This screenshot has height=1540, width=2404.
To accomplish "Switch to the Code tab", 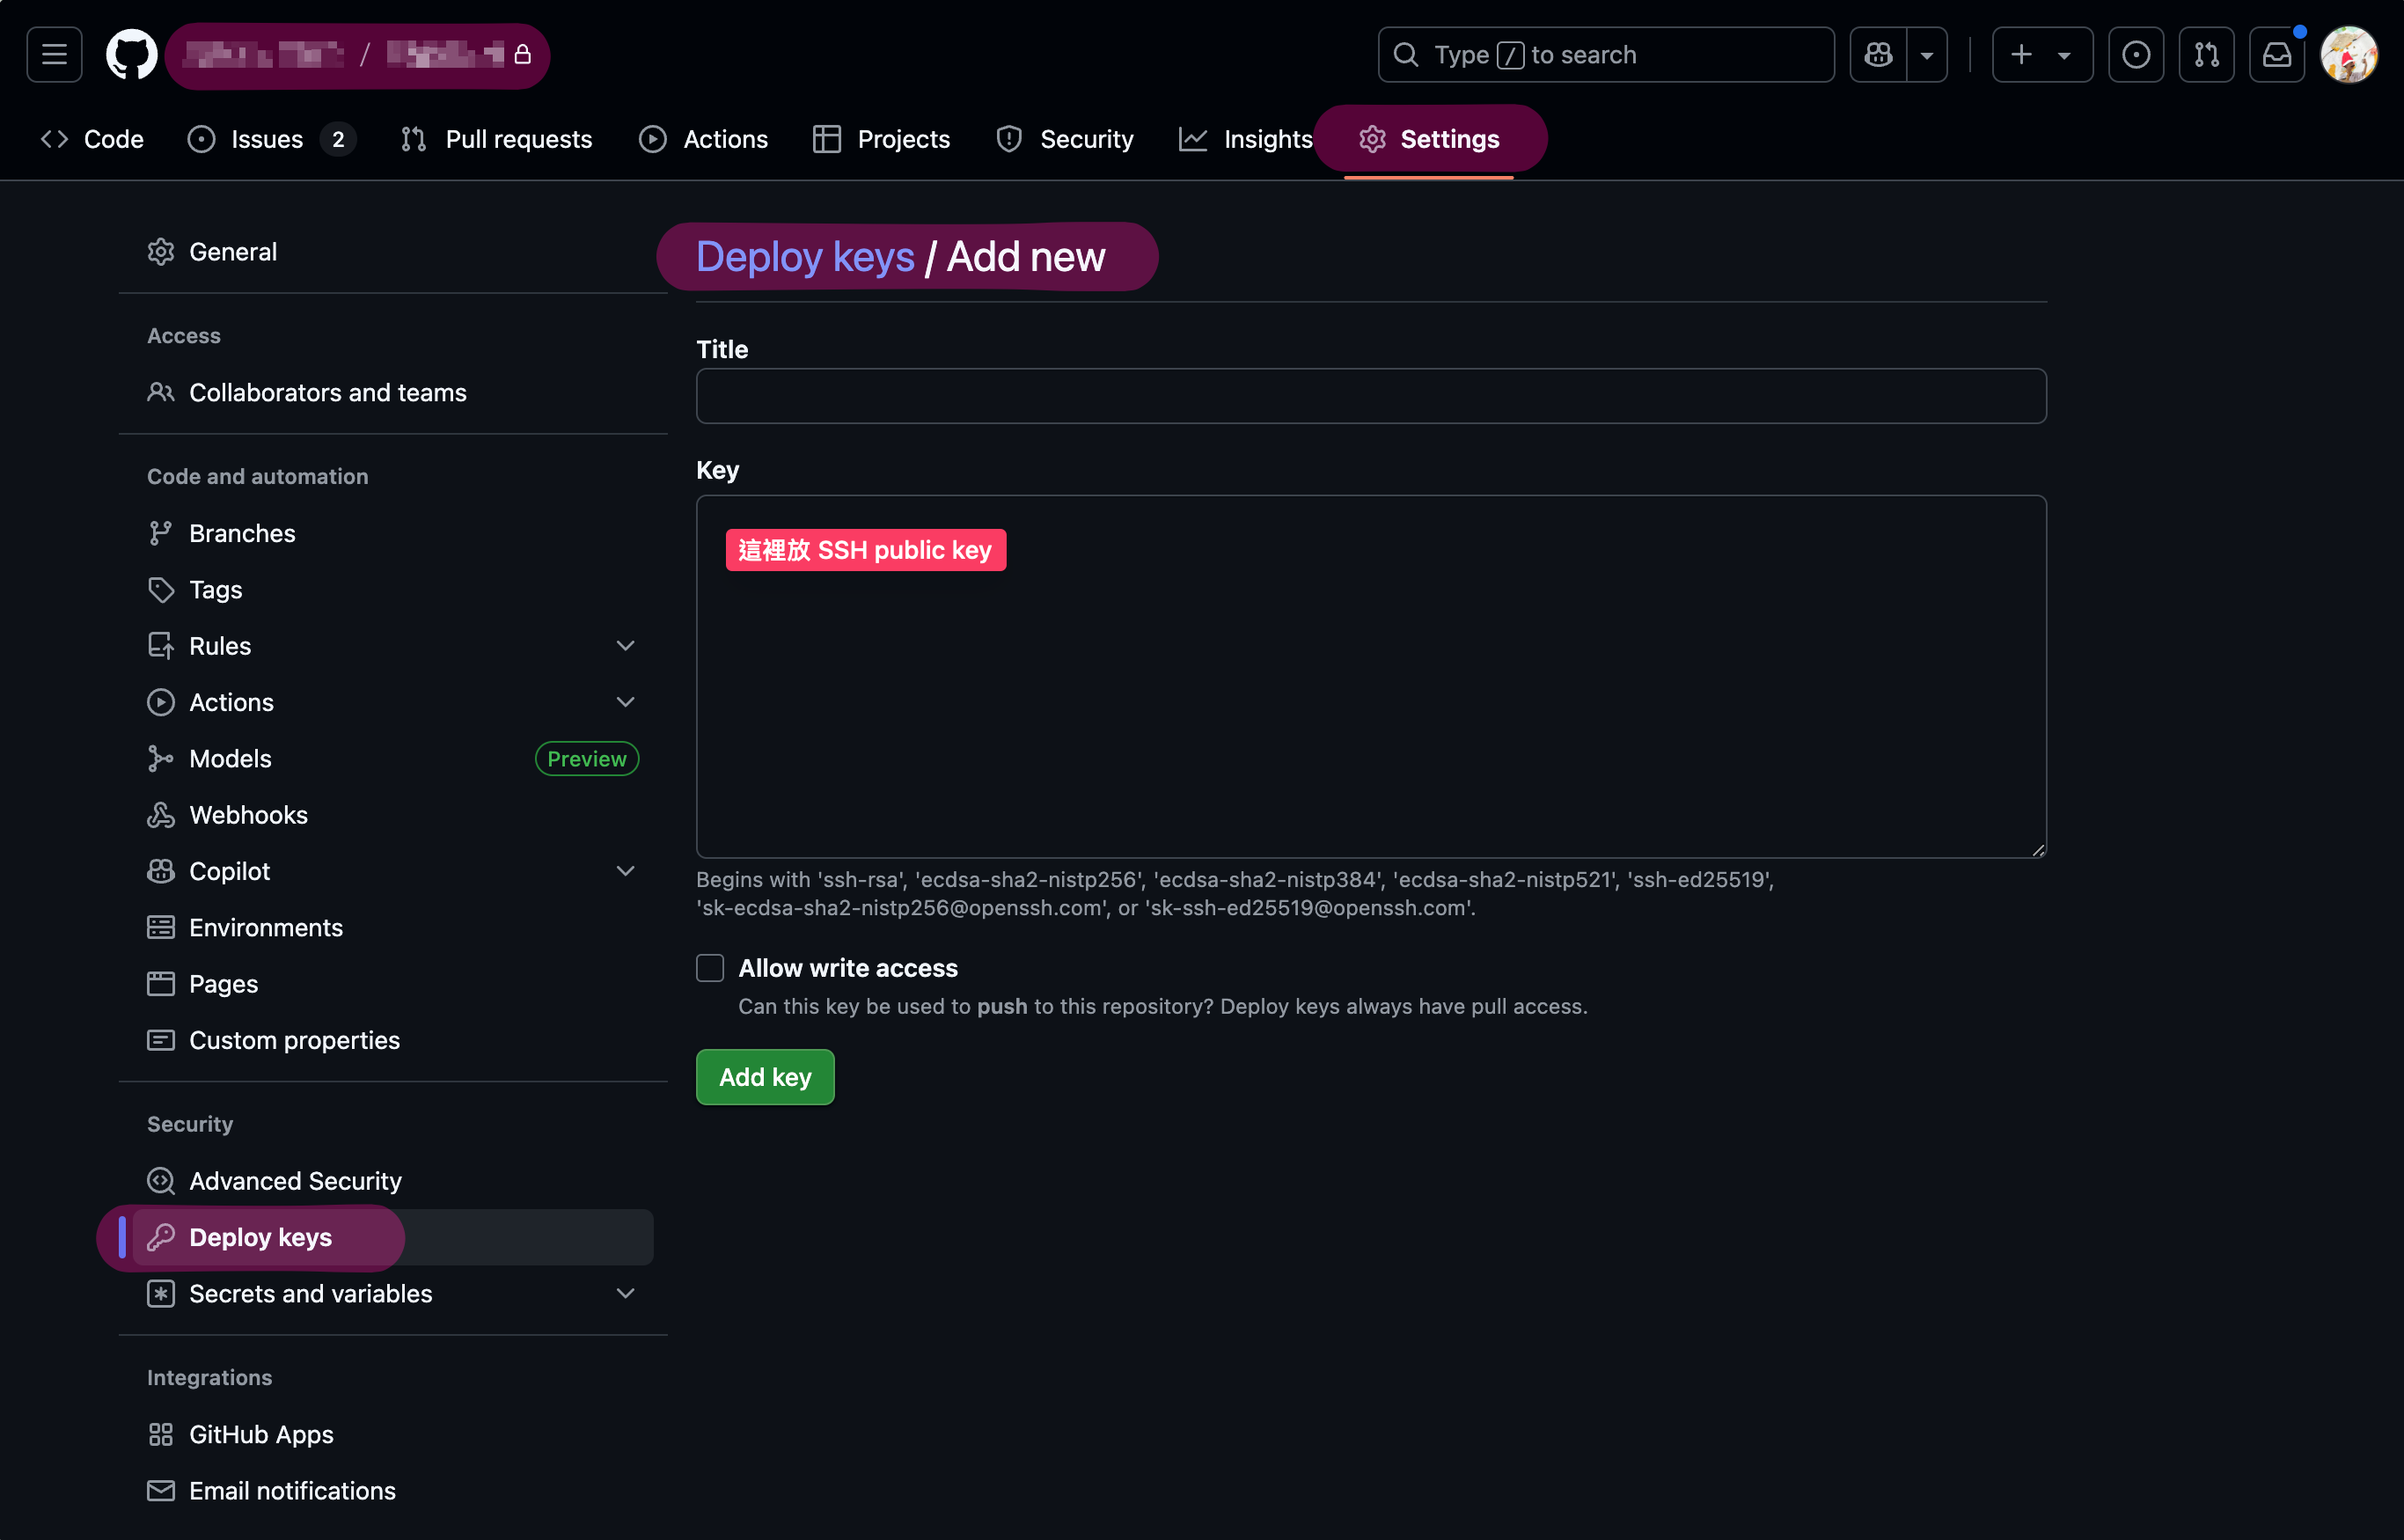I will (92, 139).
